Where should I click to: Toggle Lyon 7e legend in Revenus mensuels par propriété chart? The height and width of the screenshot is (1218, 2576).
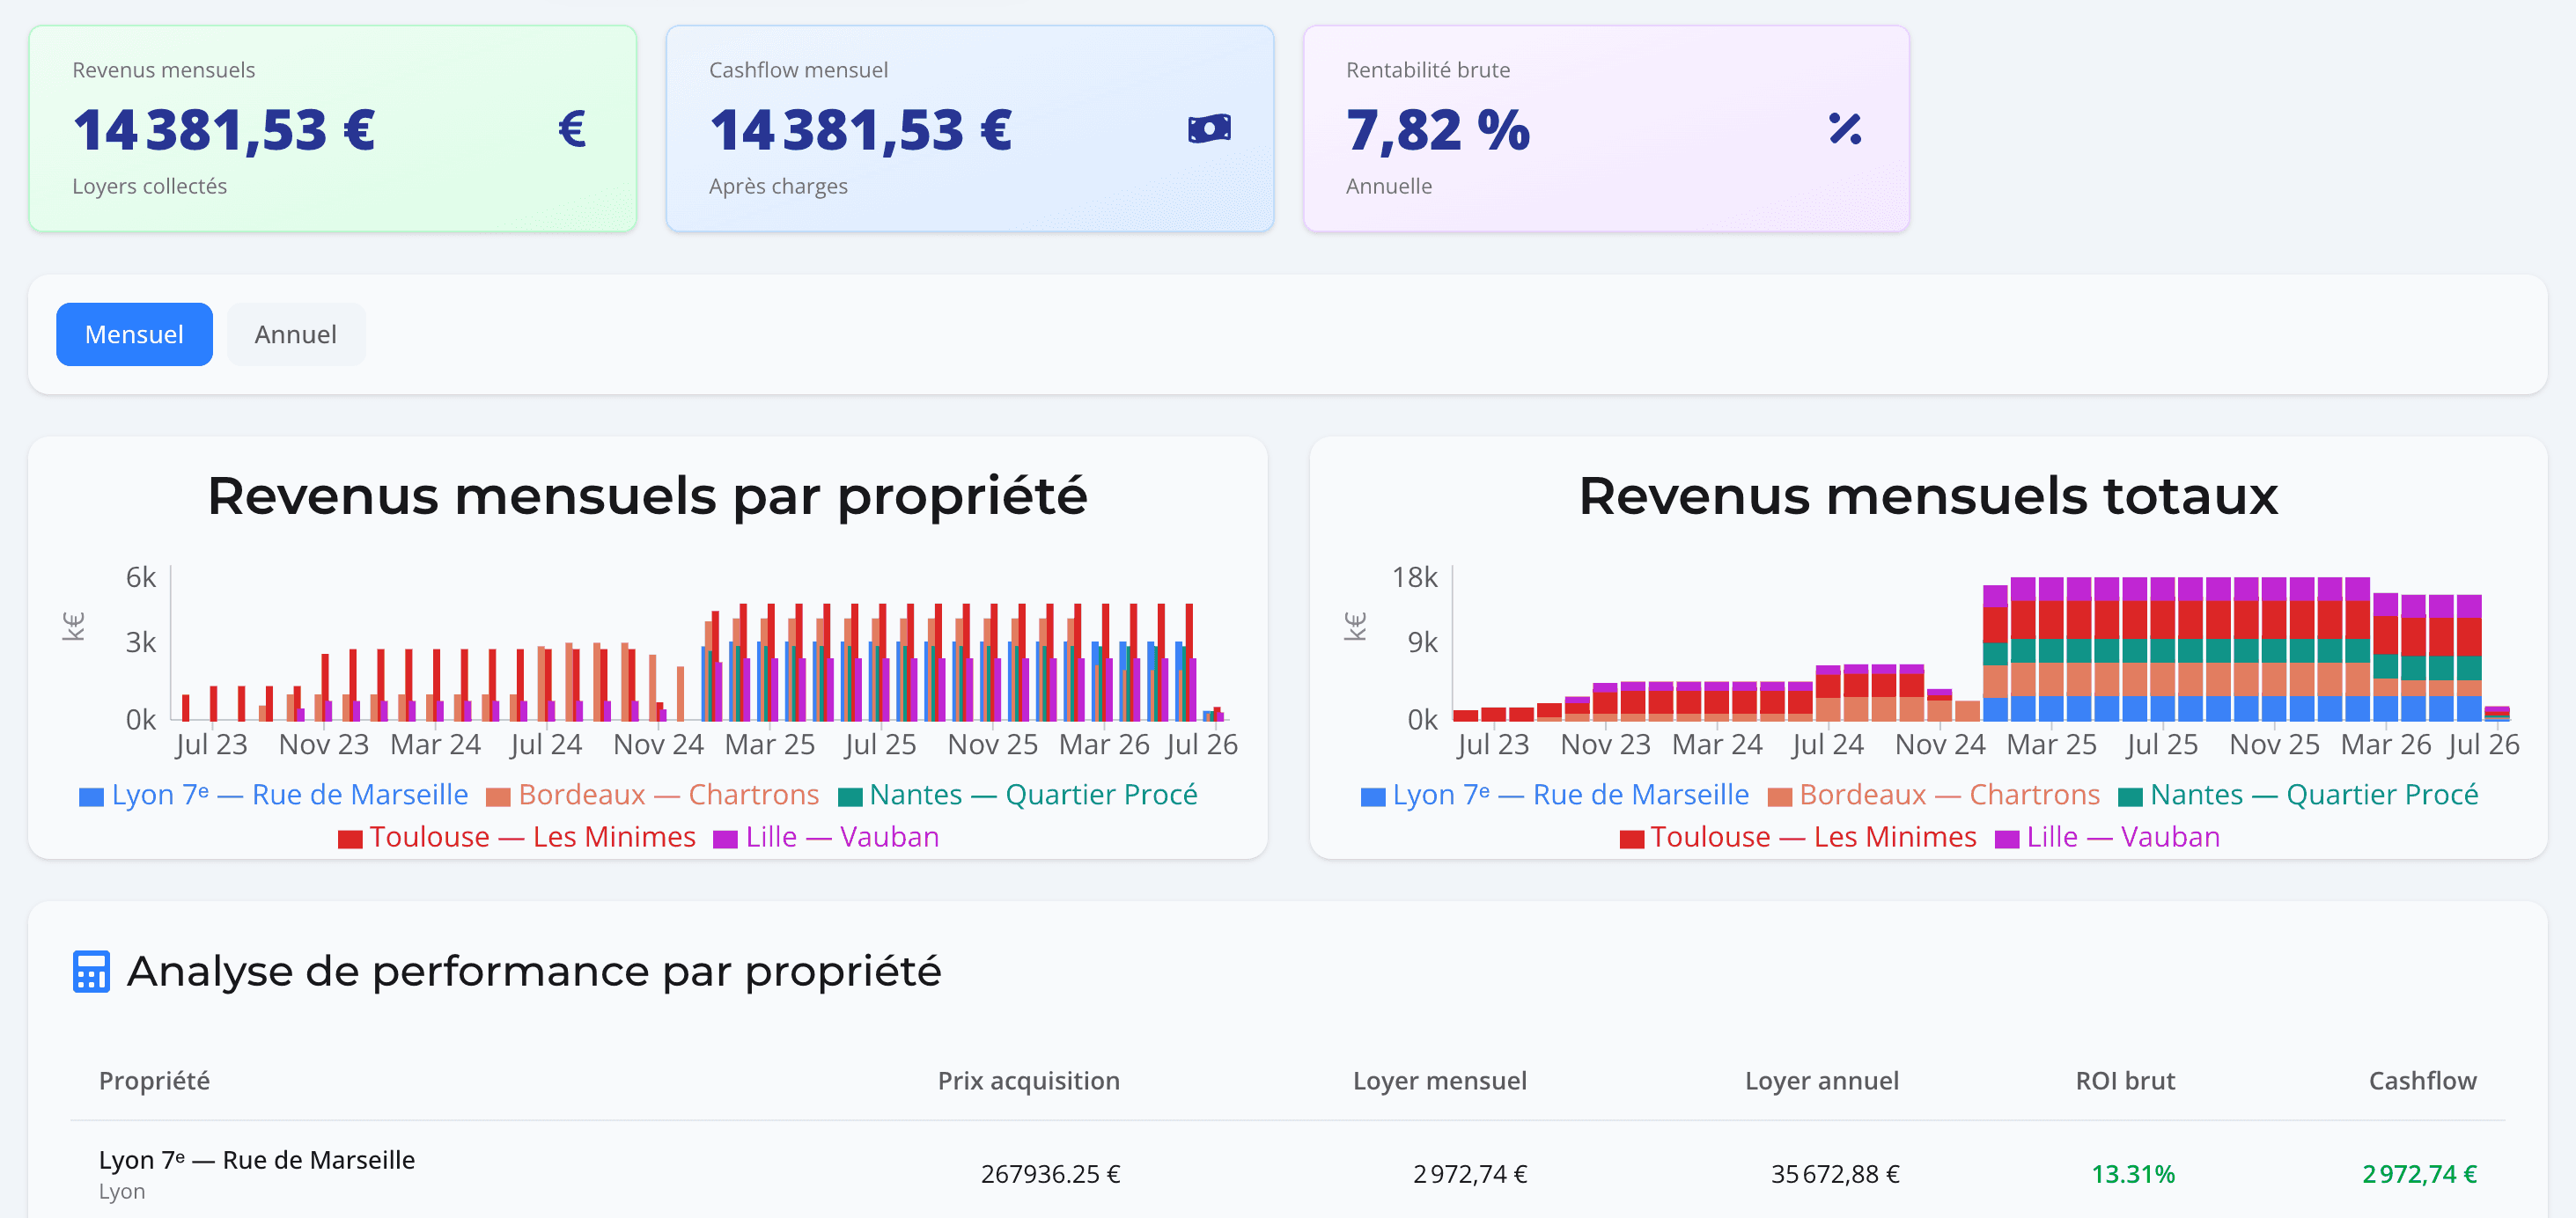pos(274,795)
